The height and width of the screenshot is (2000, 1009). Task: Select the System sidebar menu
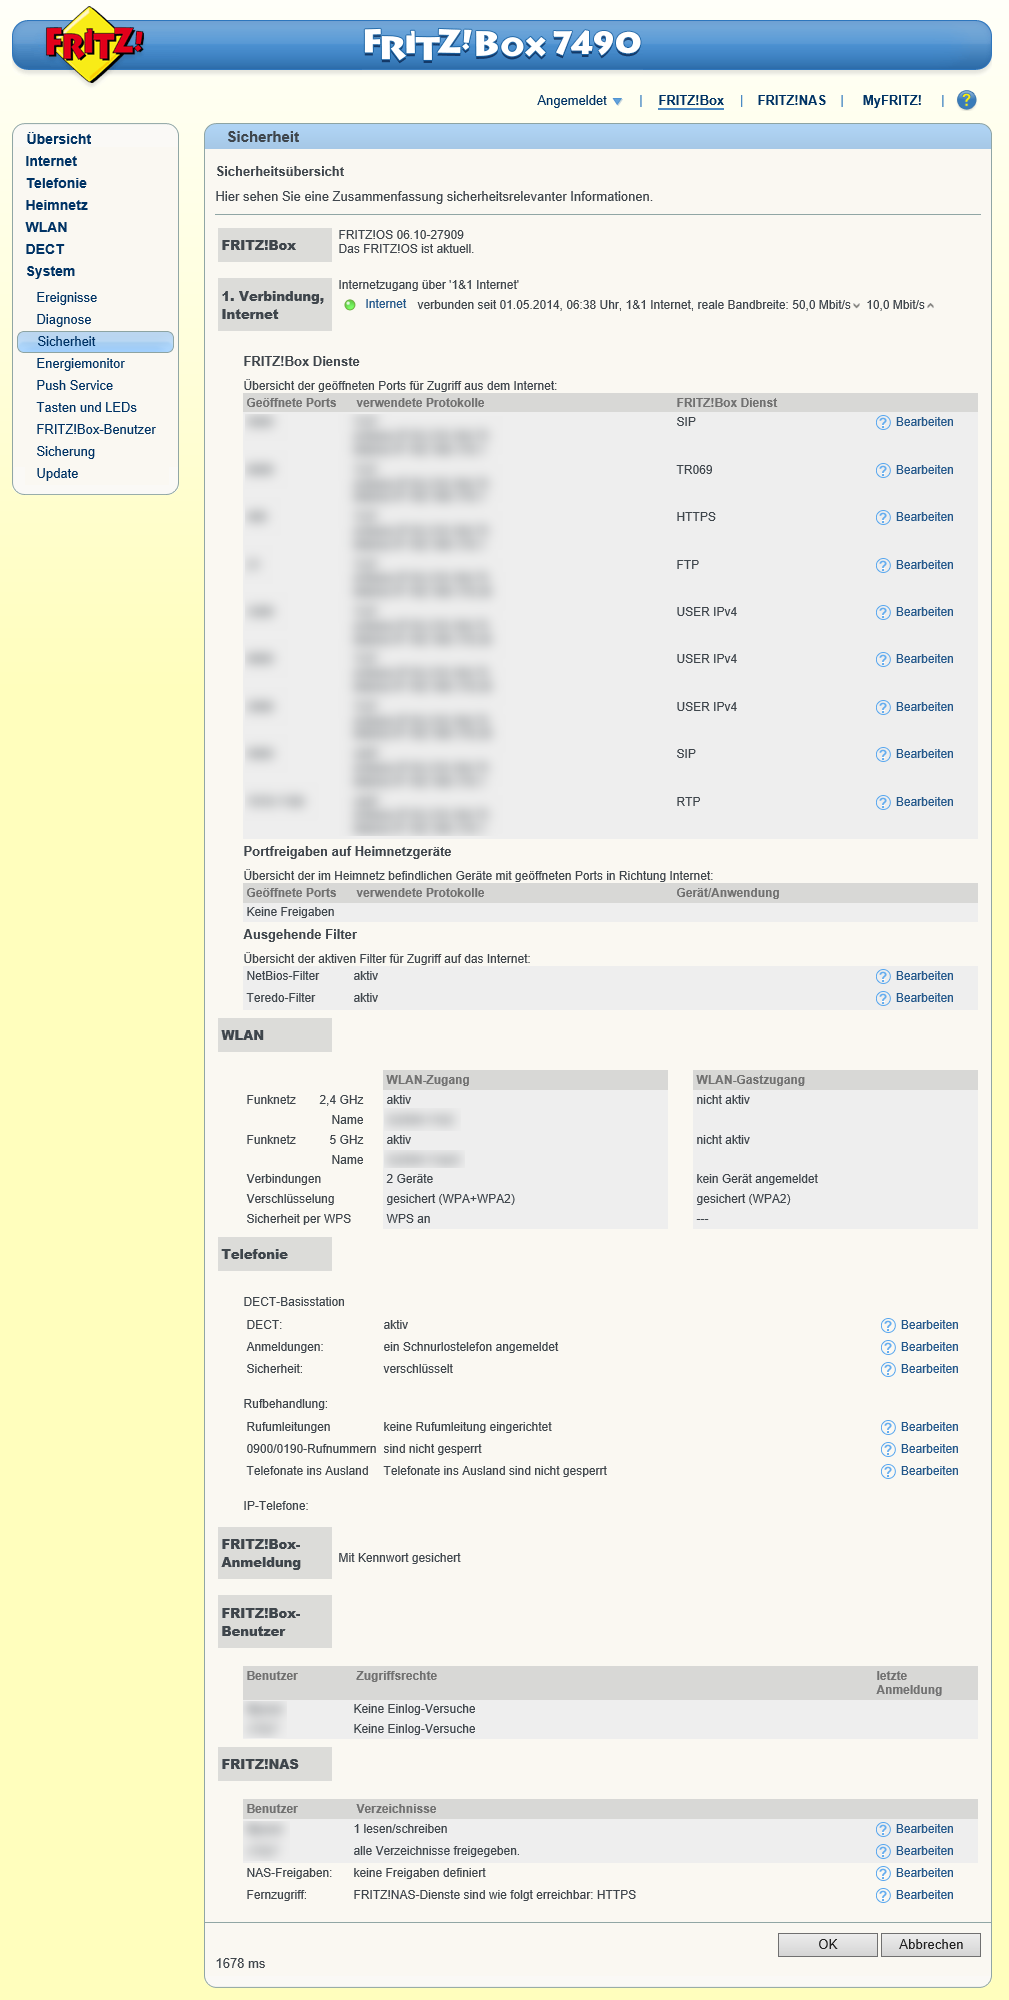tap(50, 271)
